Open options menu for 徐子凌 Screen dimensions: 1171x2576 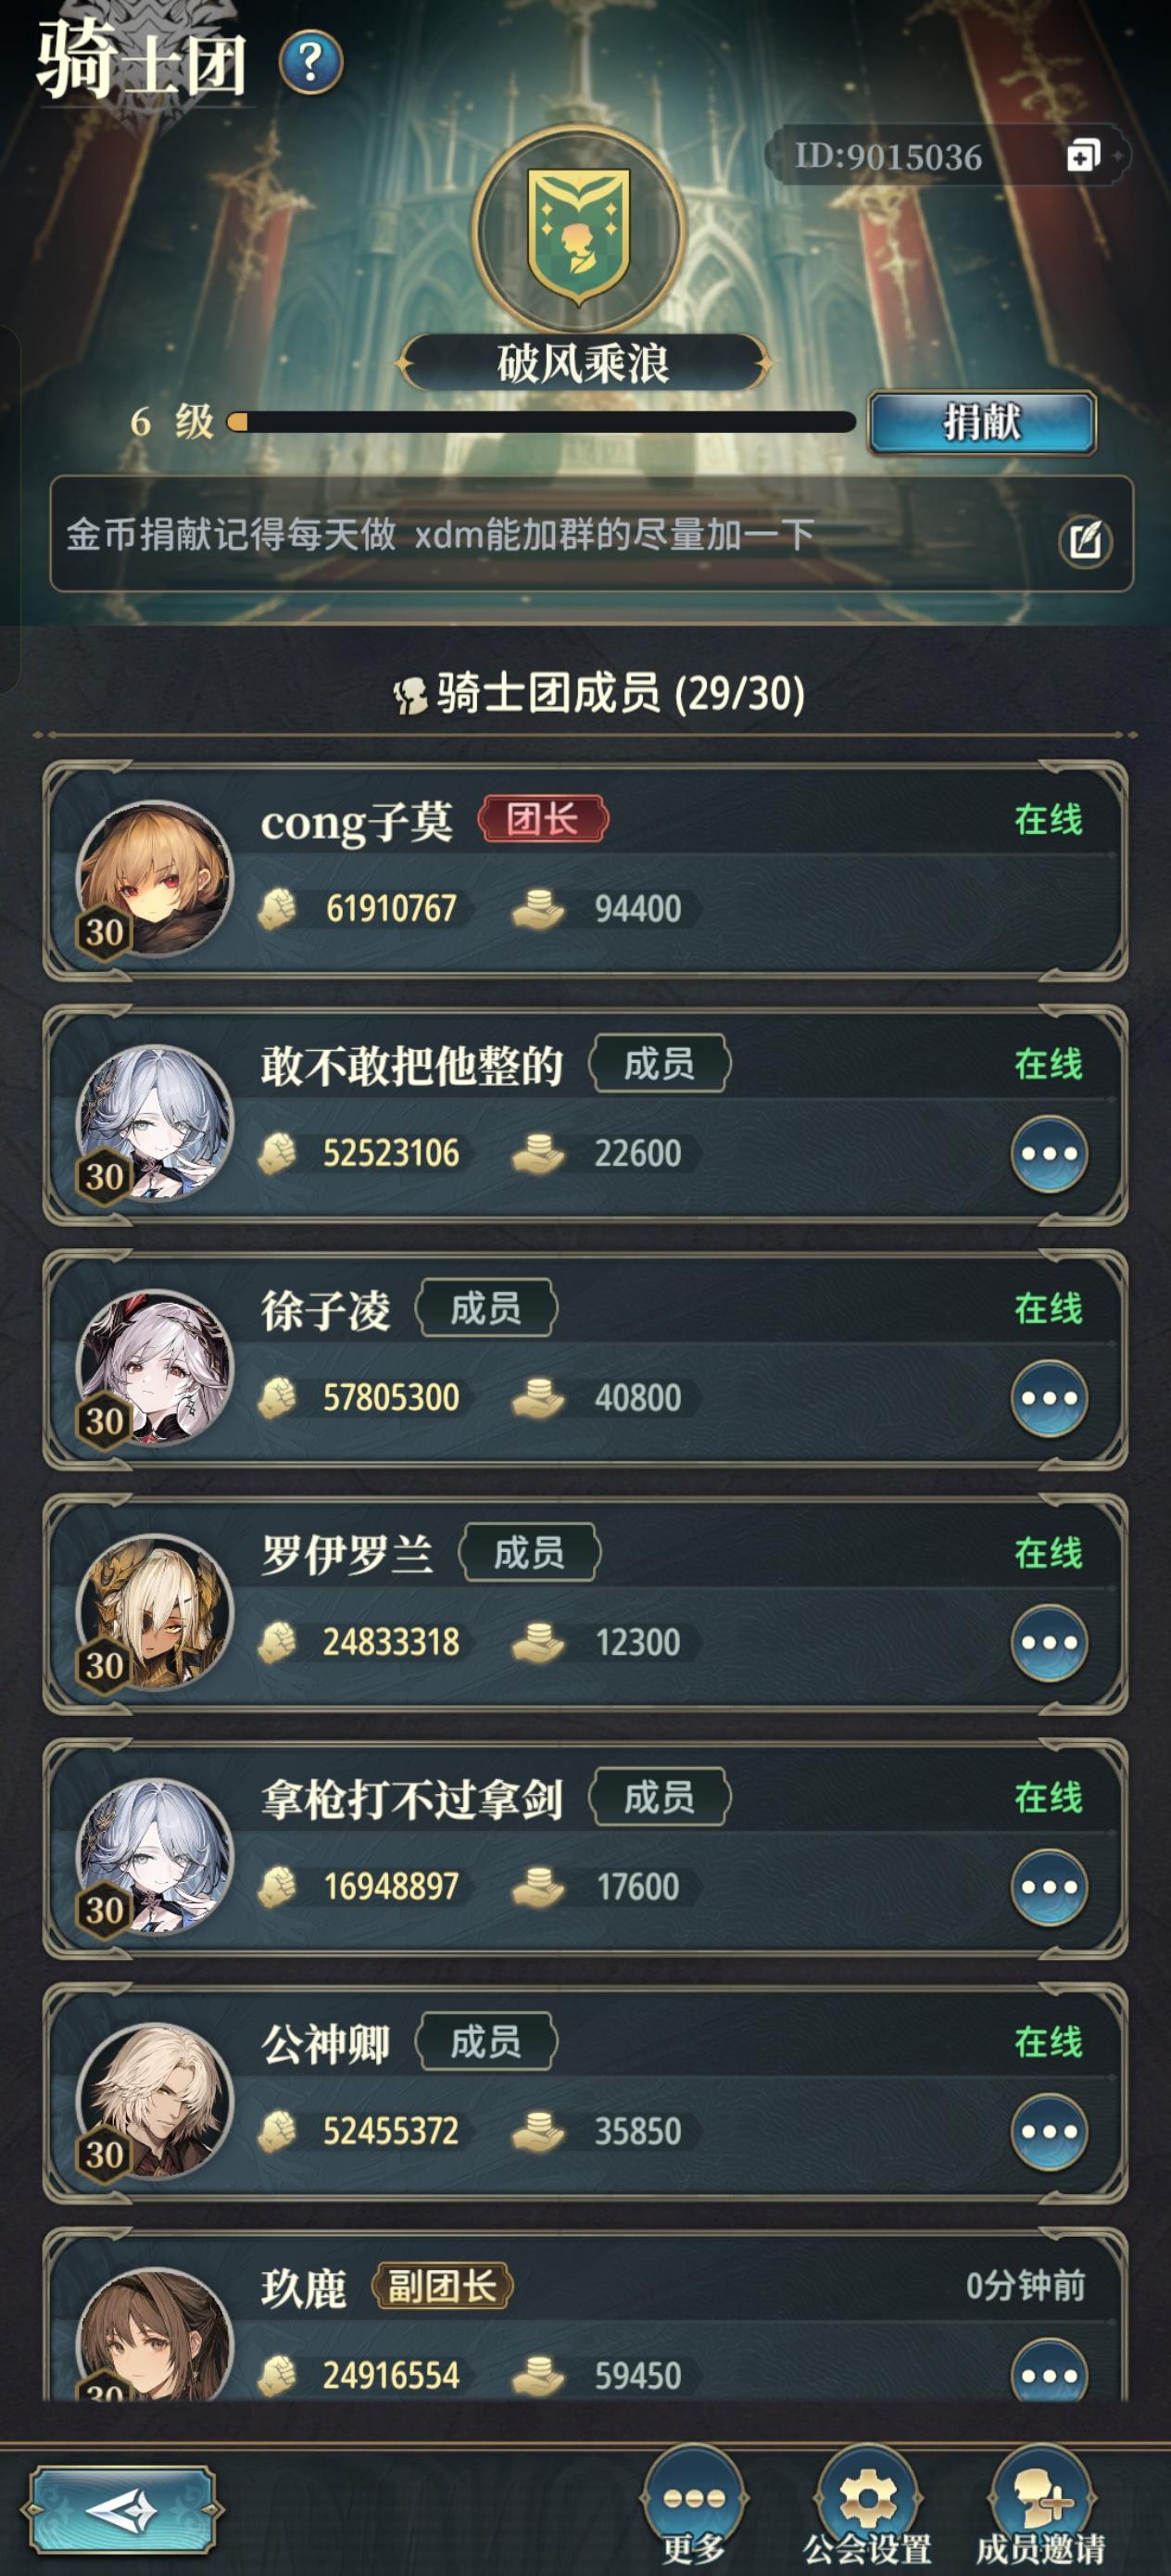coord(1049,1398)
